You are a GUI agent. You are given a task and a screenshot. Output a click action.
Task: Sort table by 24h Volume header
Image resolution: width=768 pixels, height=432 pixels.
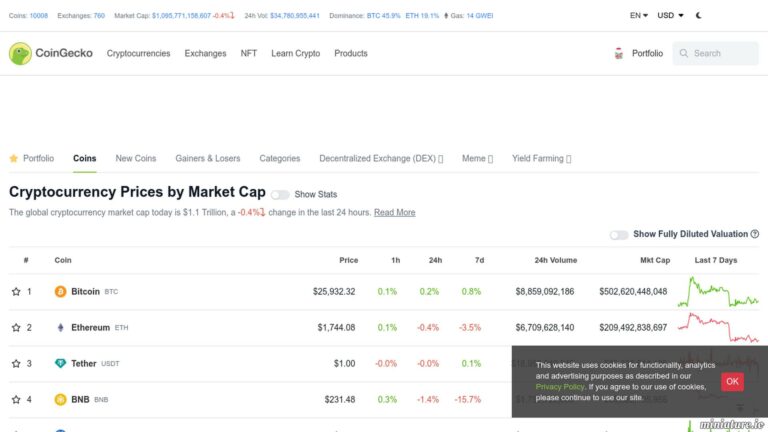pos(555,260)
